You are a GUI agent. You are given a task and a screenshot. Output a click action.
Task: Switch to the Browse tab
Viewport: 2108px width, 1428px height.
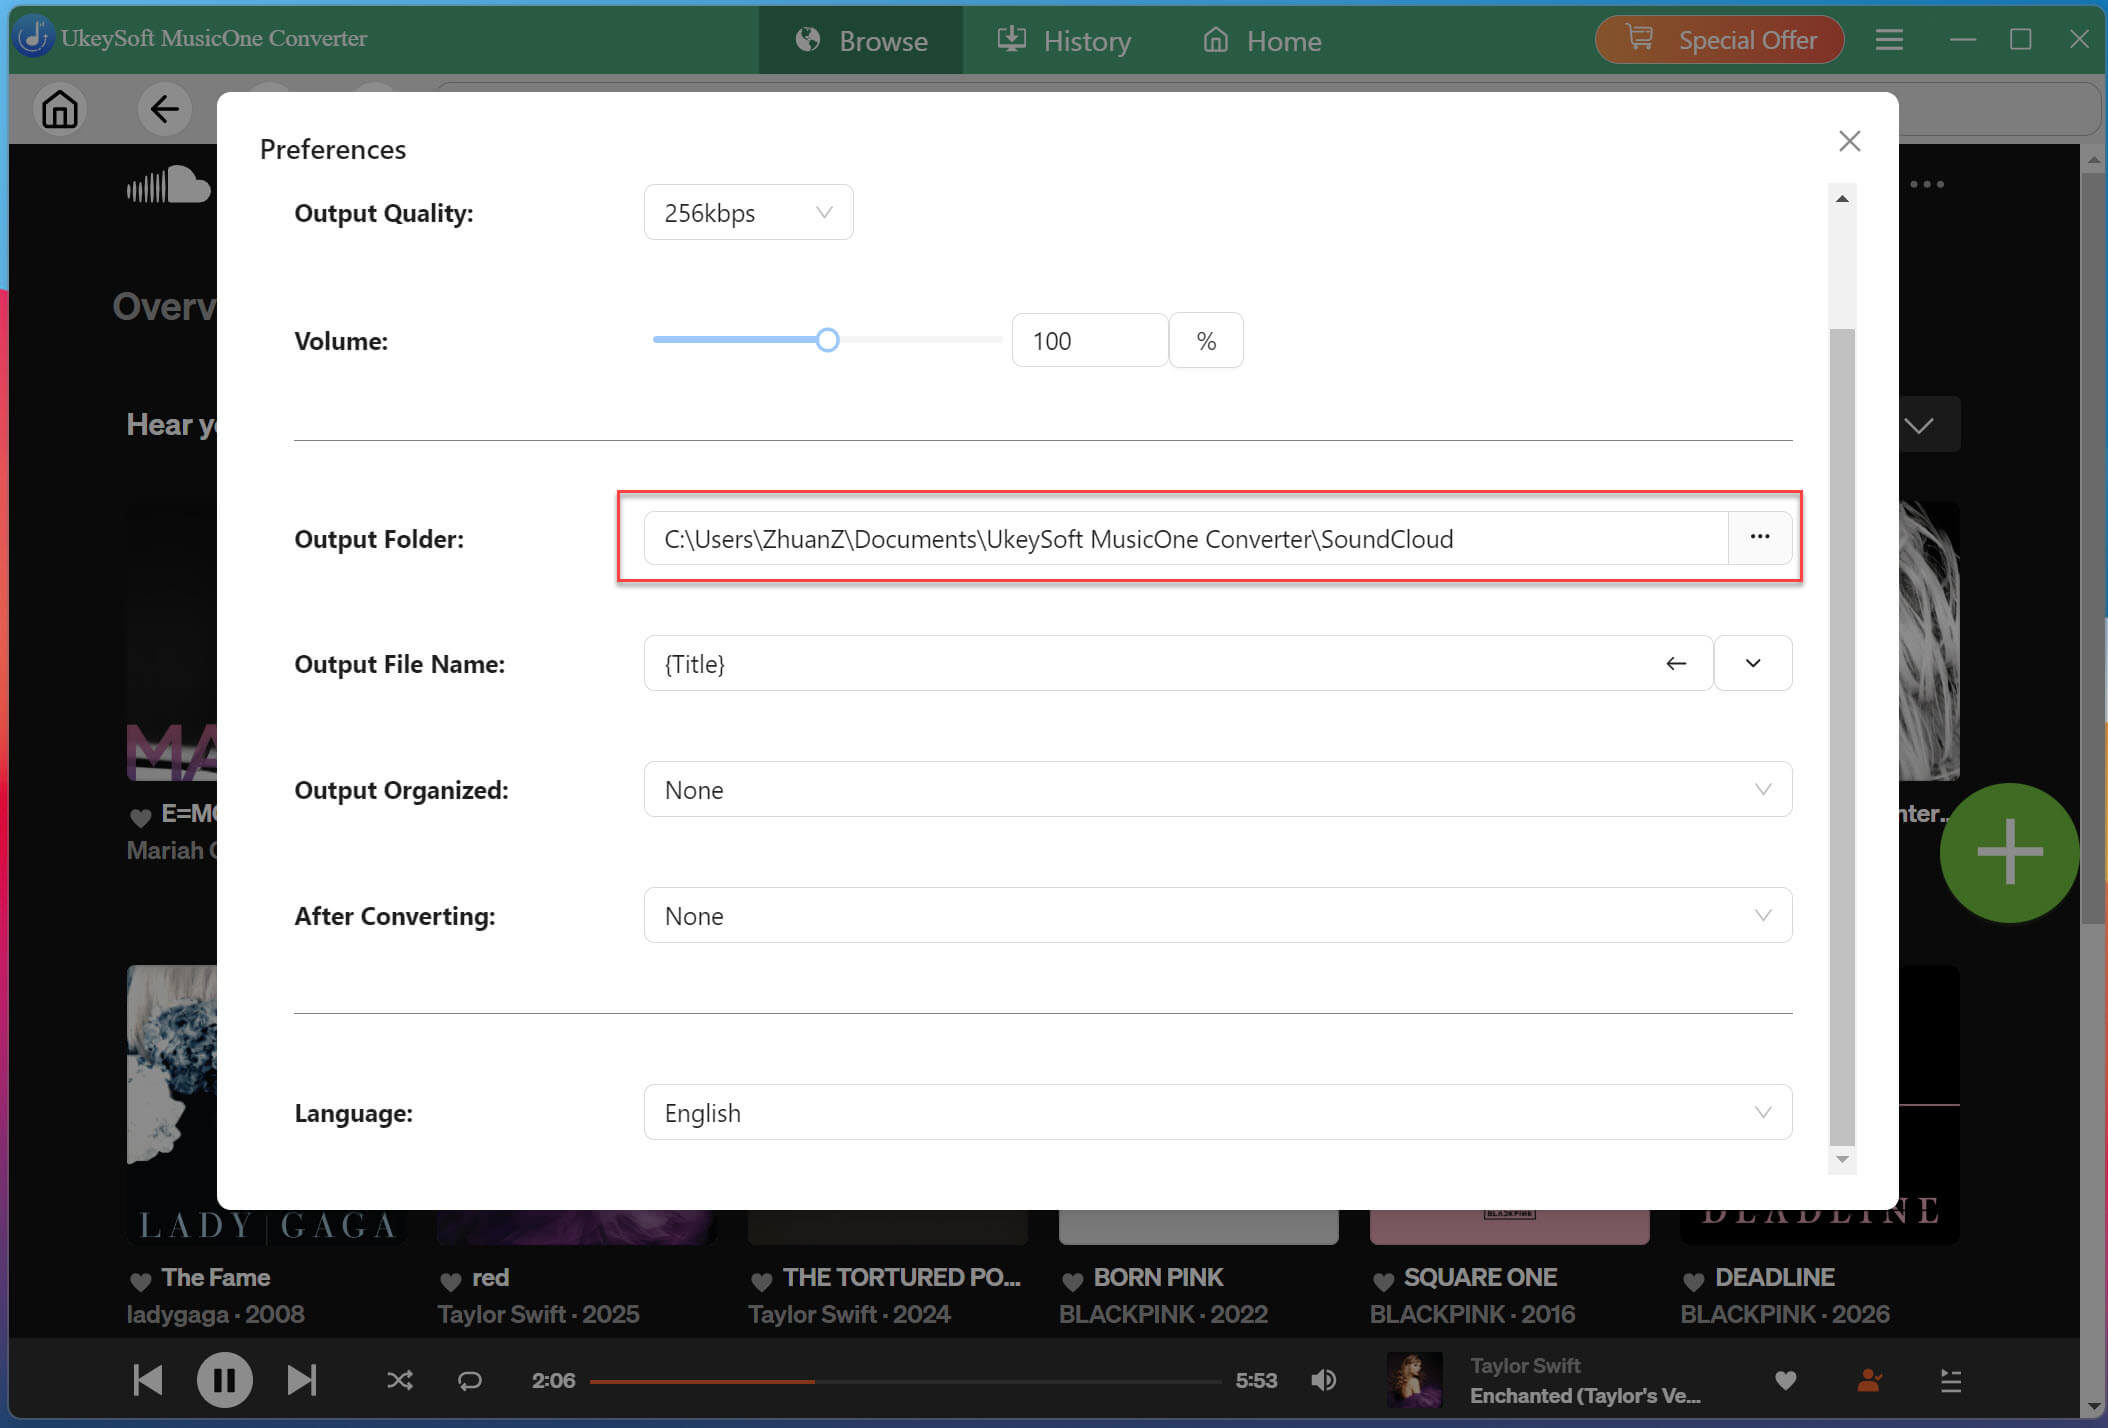(861, 41)
